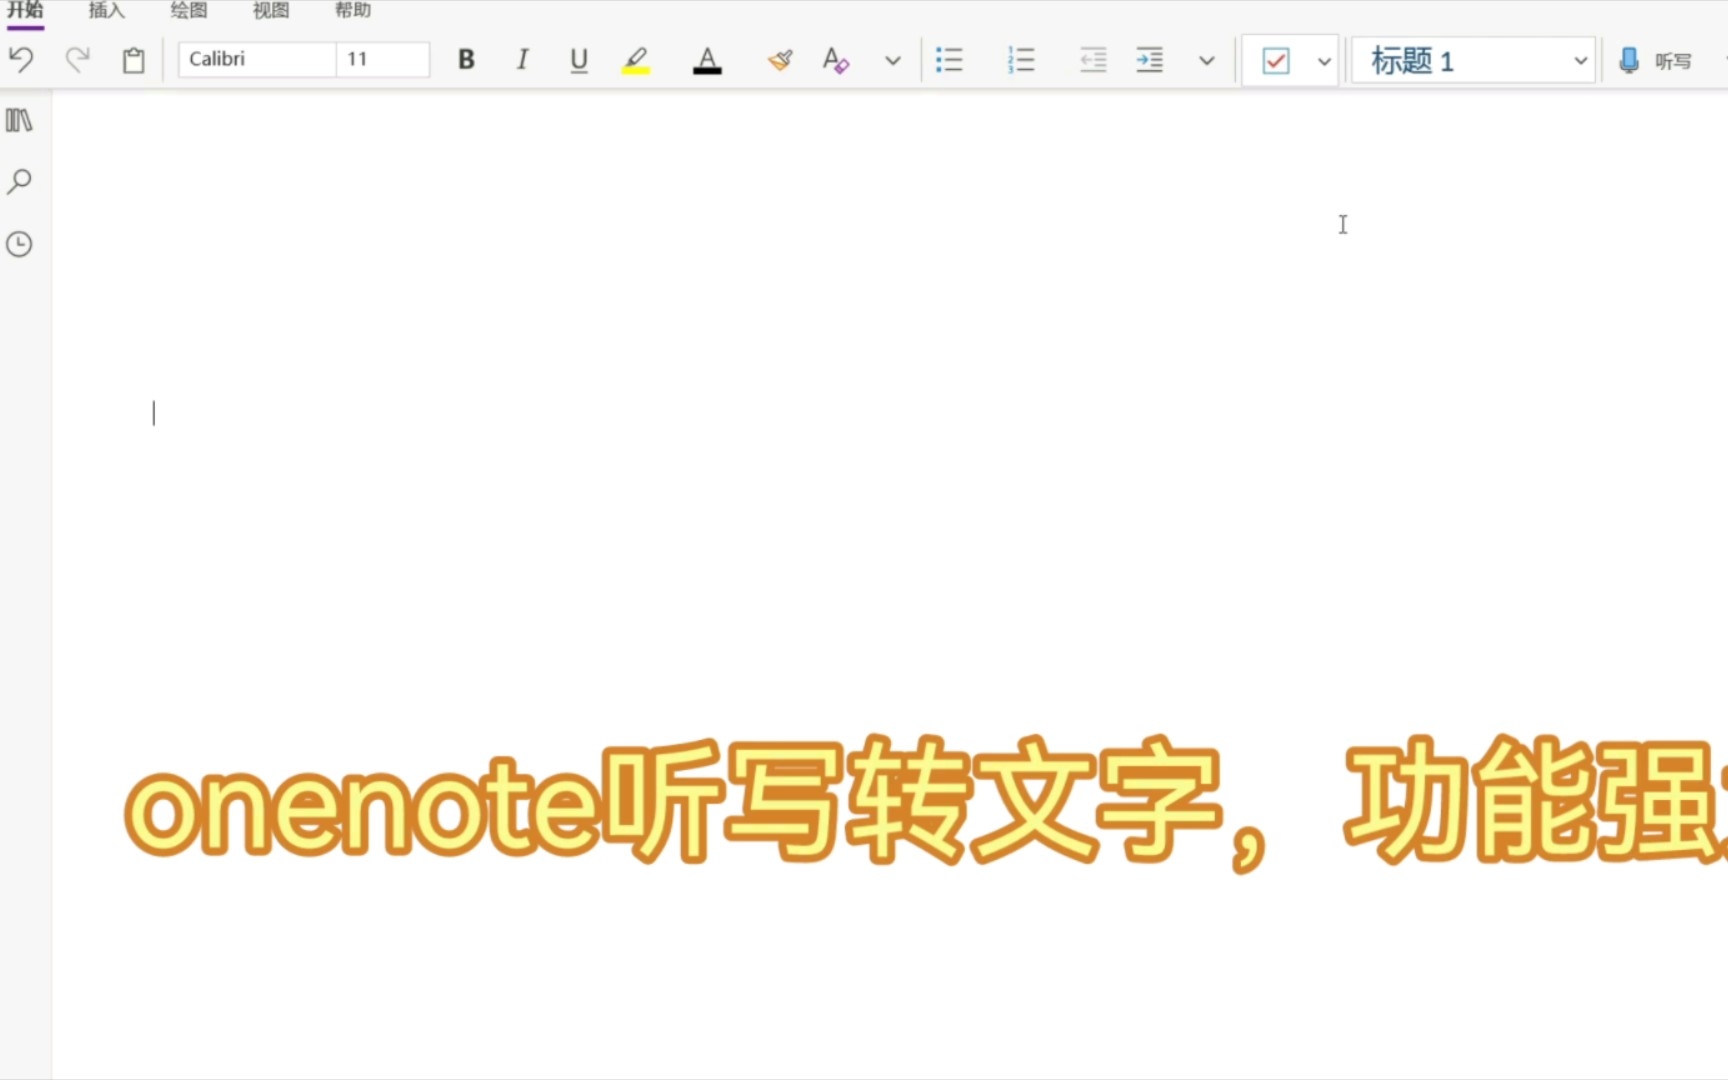Clear all text formatting
The height and width of the screenshot is (1080, 1728).
(835, 60)
